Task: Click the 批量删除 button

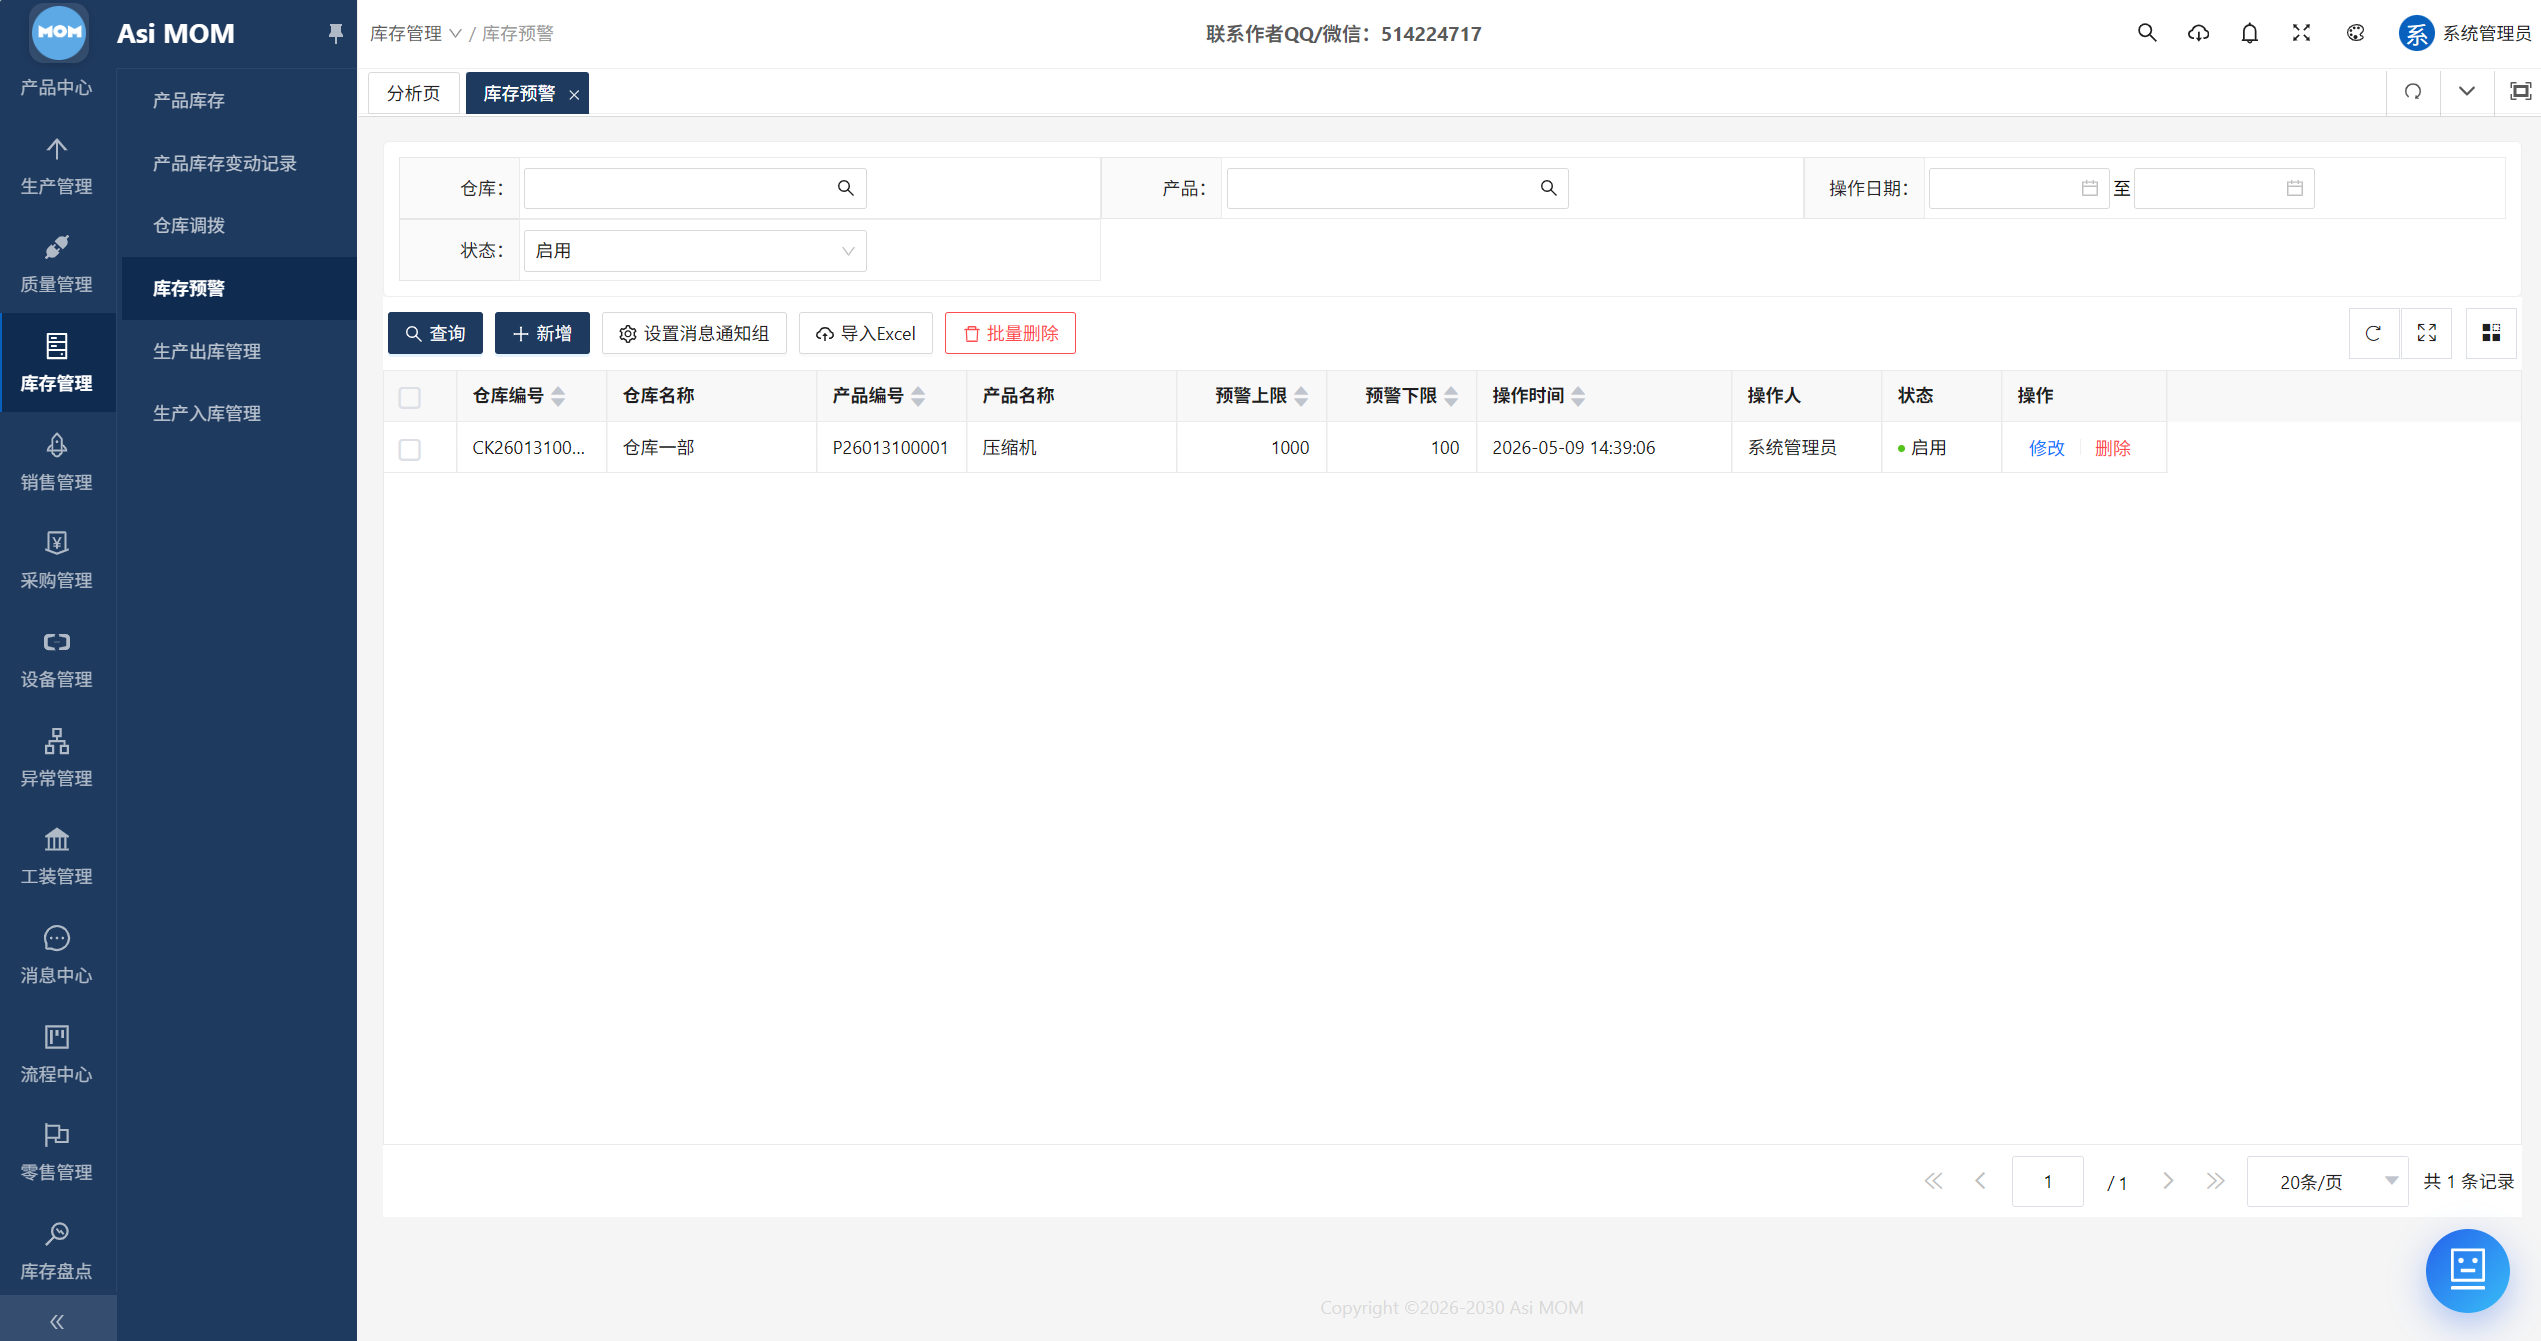Action: coord(1010,333)
